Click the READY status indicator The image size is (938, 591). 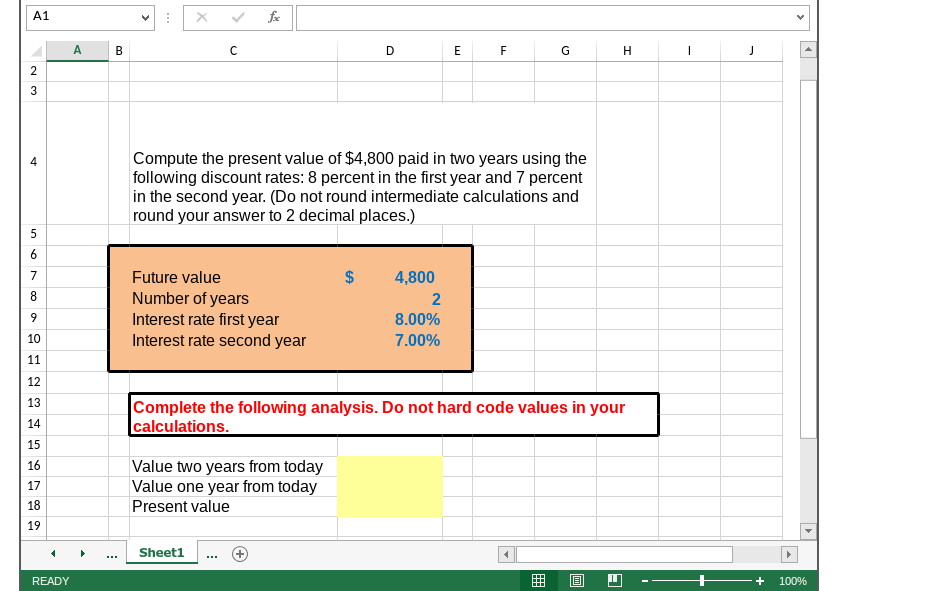coord(50,580)
